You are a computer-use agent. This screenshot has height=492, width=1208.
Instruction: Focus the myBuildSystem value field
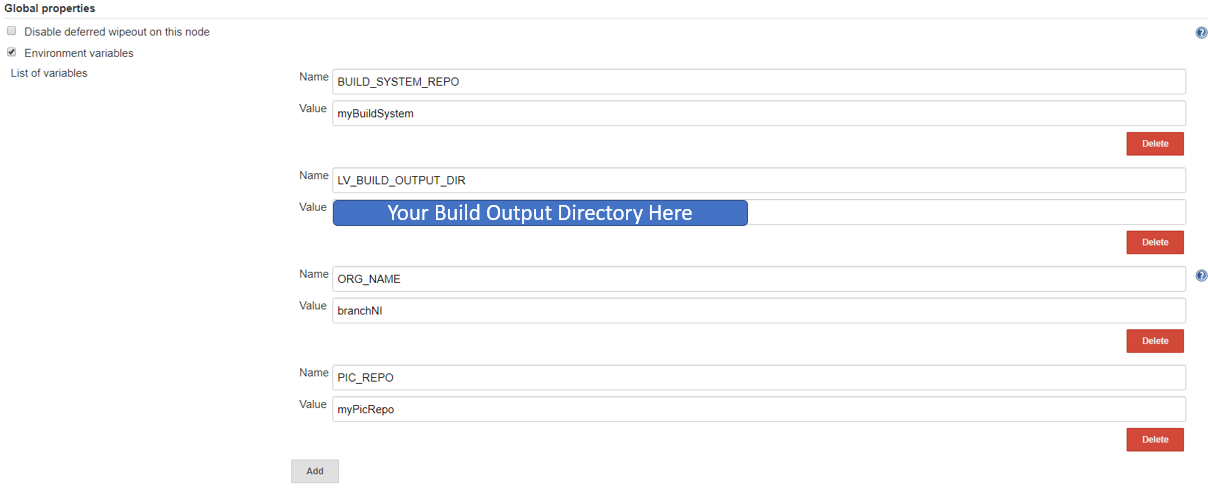click(758, 114)
